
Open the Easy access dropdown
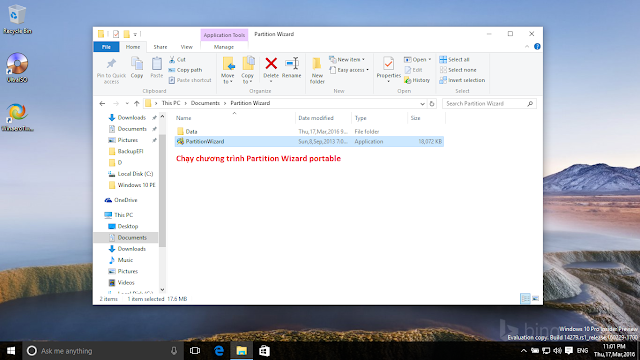pos(349,70)
